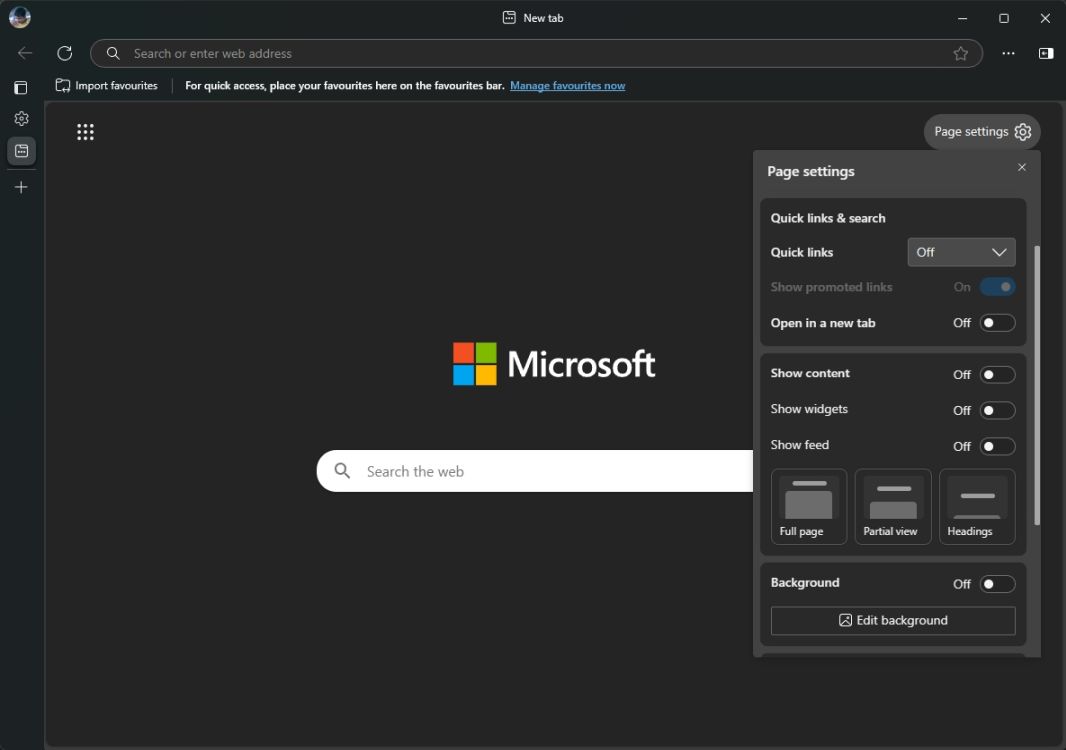
Task: Select the Headings feed layout option
Action: coord(976,506)
